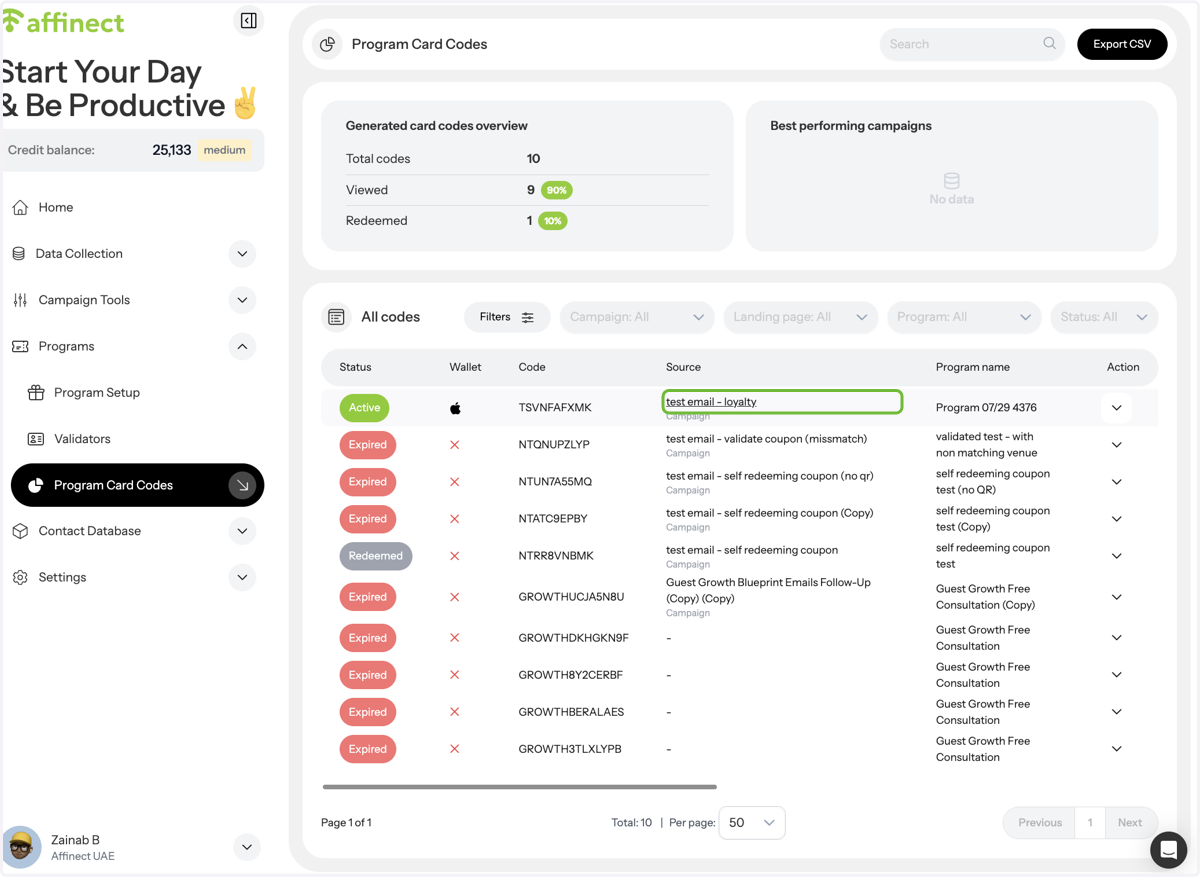1200x877 pixels.
Task: Expand the Contact Database chevron
Action: coord(242,531)
